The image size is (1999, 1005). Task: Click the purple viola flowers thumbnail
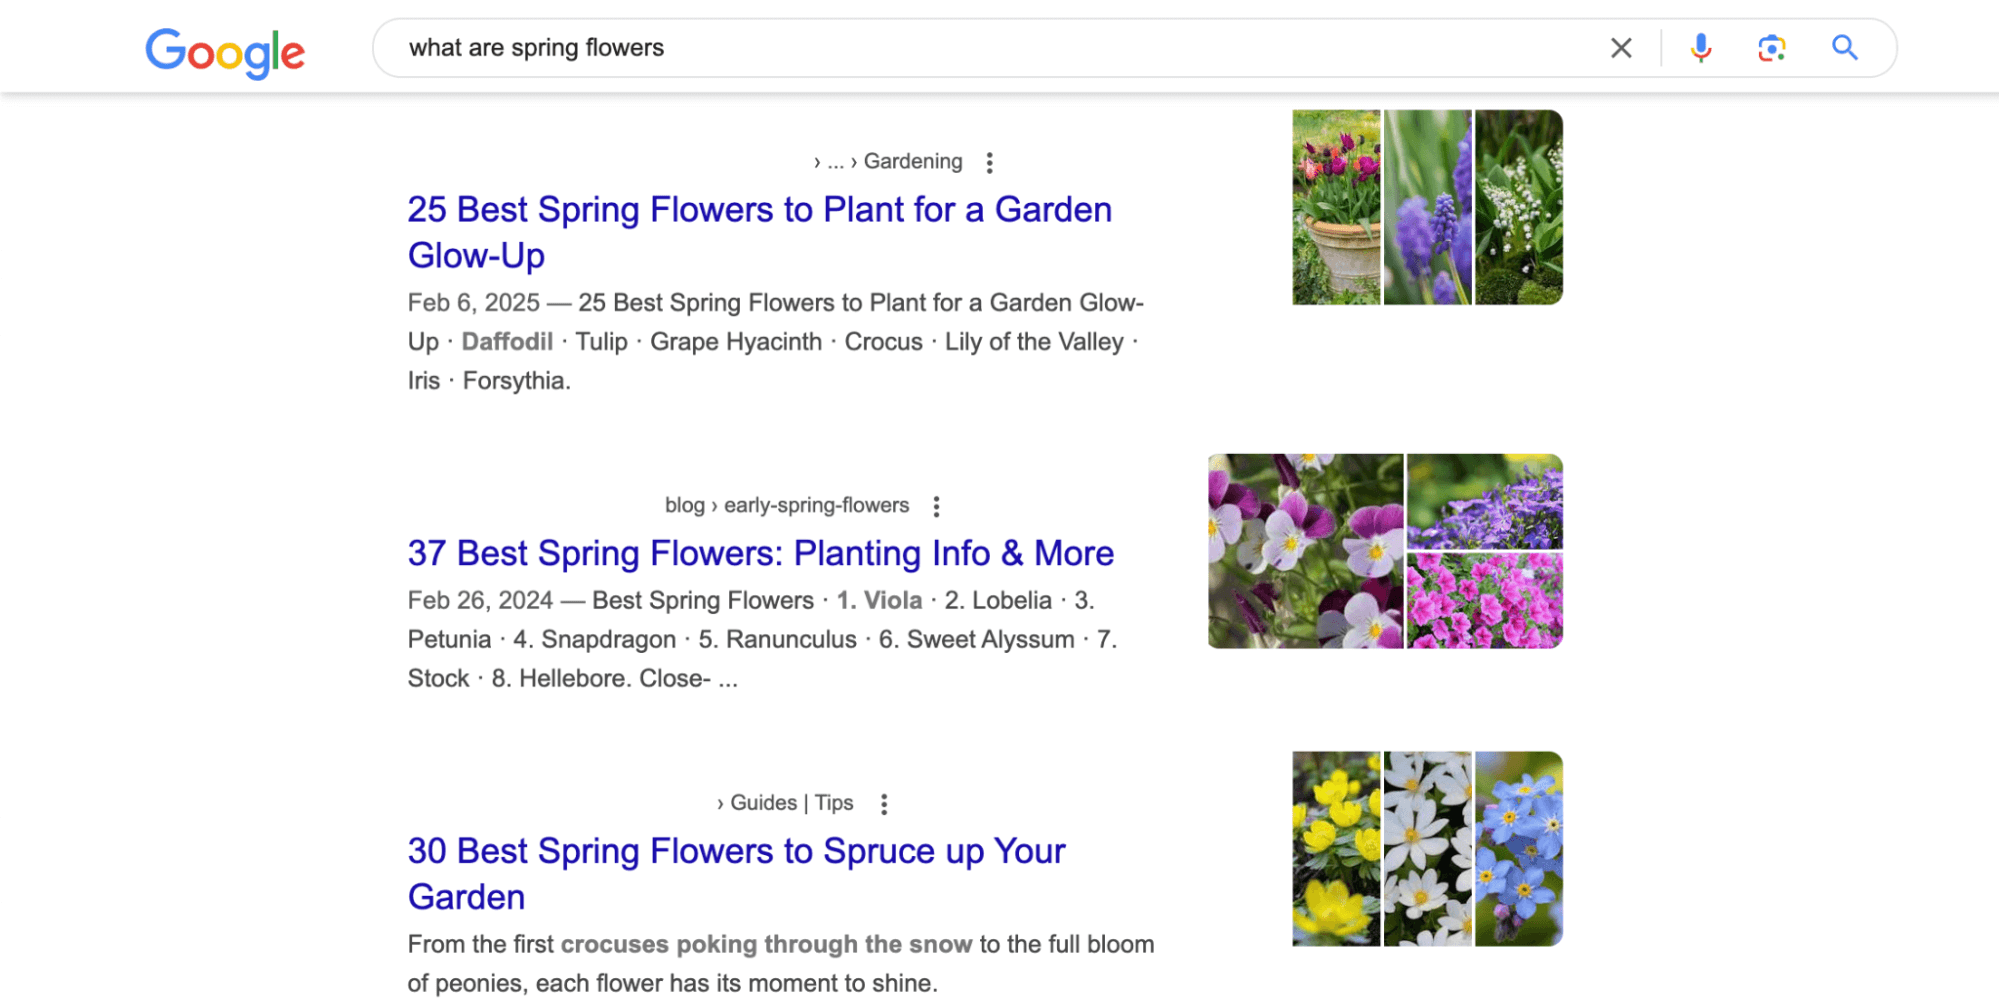tap(1305, 551)
